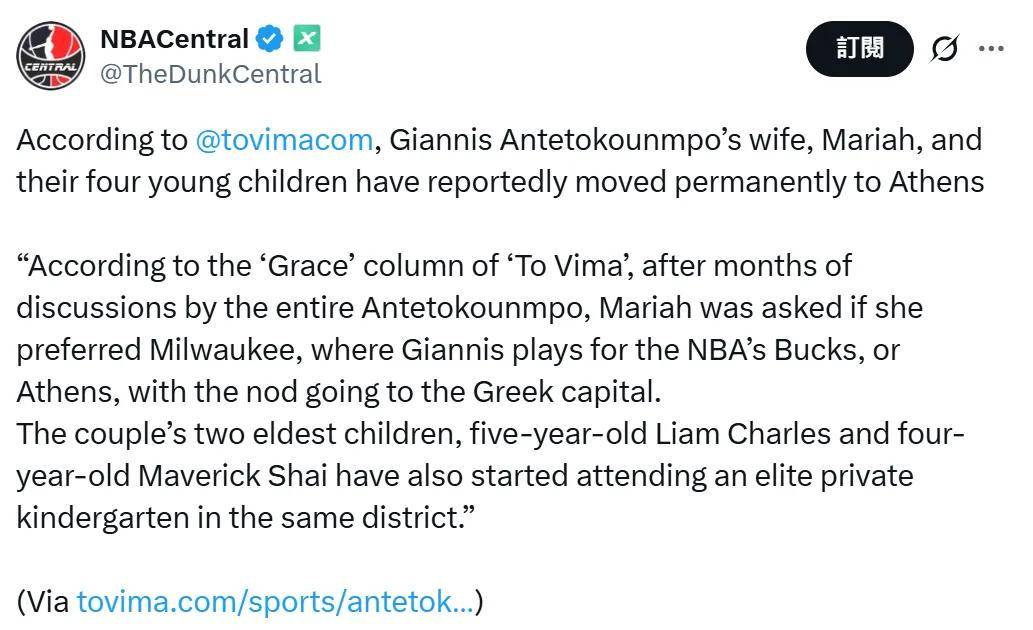
Task: Open the NBACentral profile avatar
Action: click(x=50, y=54)
